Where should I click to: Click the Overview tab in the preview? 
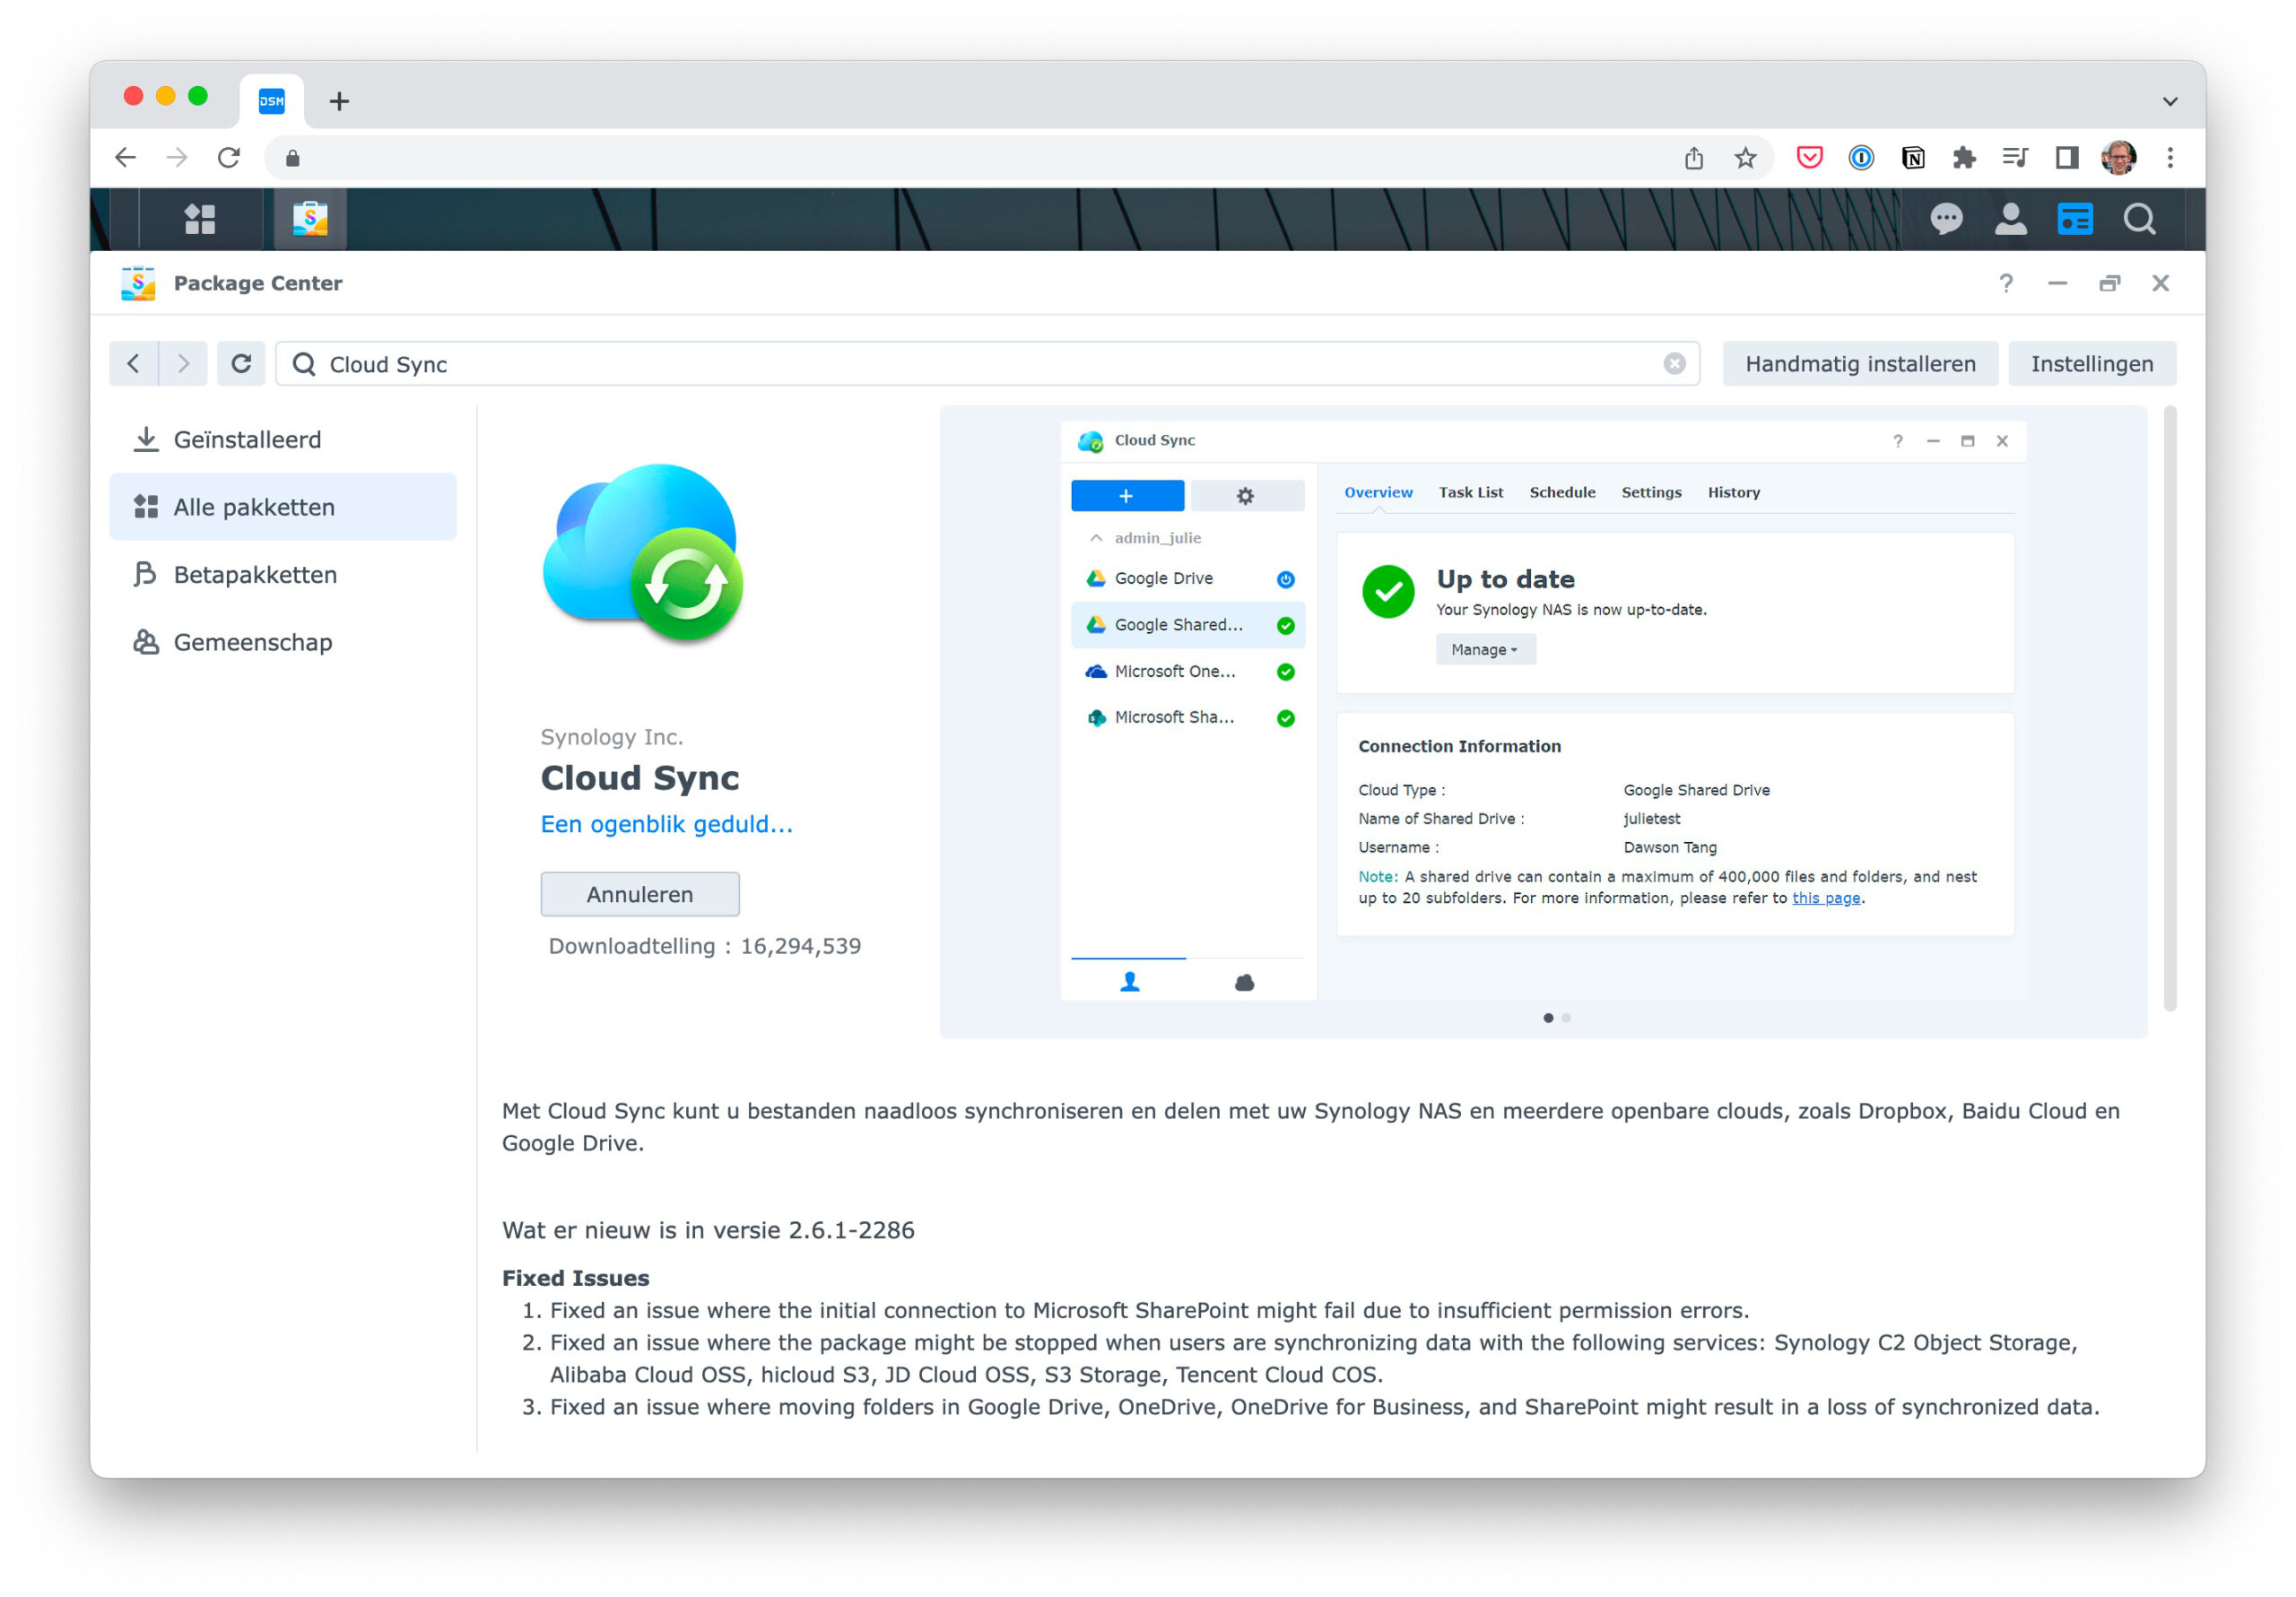click(x=1378, y=492)
